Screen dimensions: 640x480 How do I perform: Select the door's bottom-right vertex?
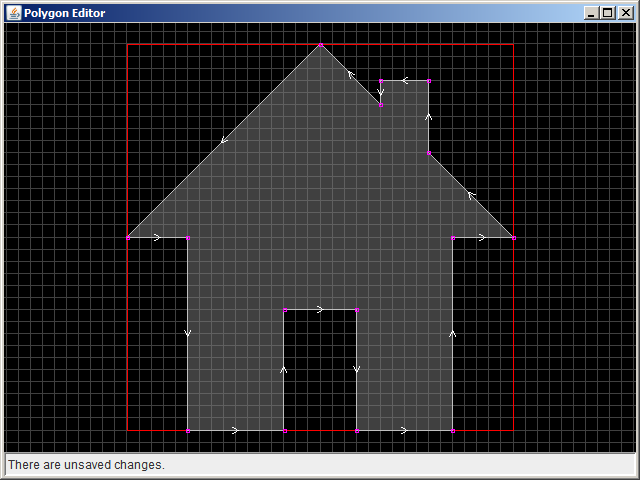point(357,431)
